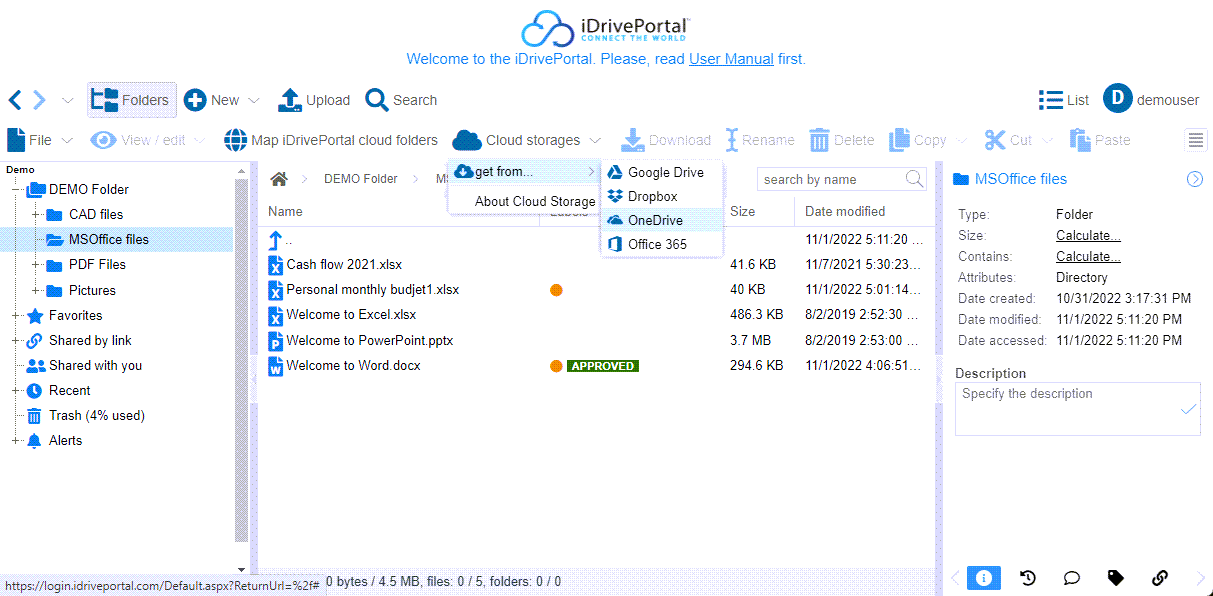Toggle the Folders tree panel

click(131, 100)
